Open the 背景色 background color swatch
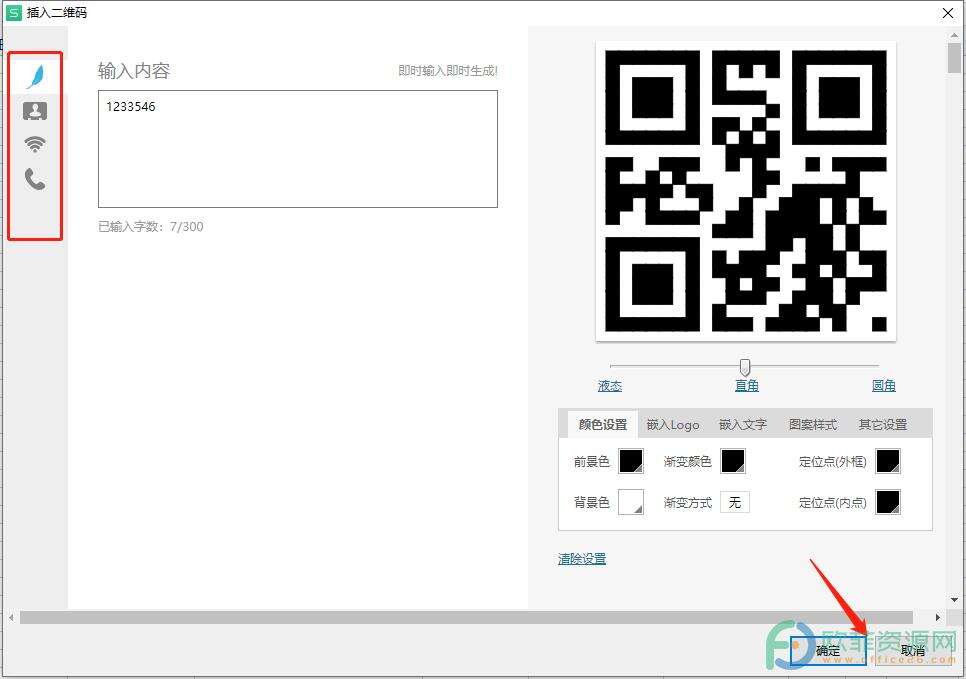This screenshot has height=679, width=966. [631, 502]
